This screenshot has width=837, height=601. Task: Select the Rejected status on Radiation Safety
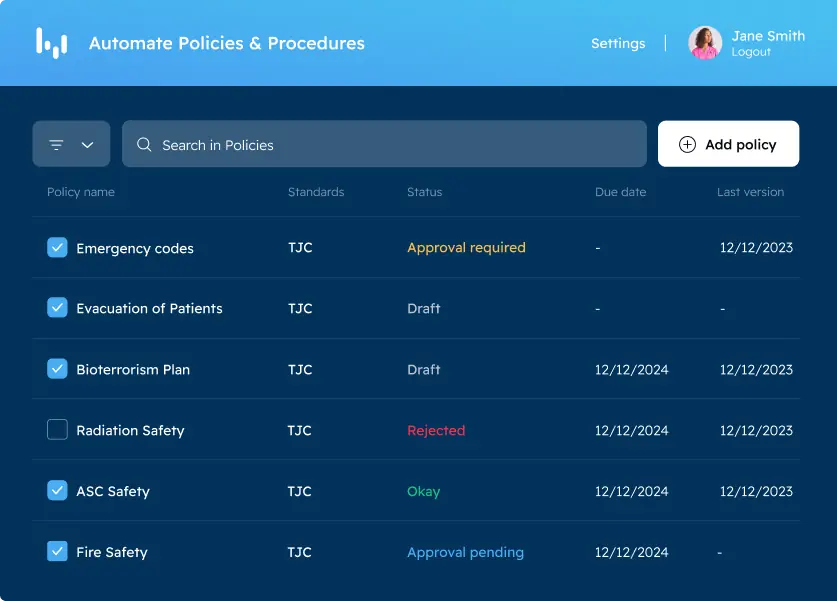[436, 429]
